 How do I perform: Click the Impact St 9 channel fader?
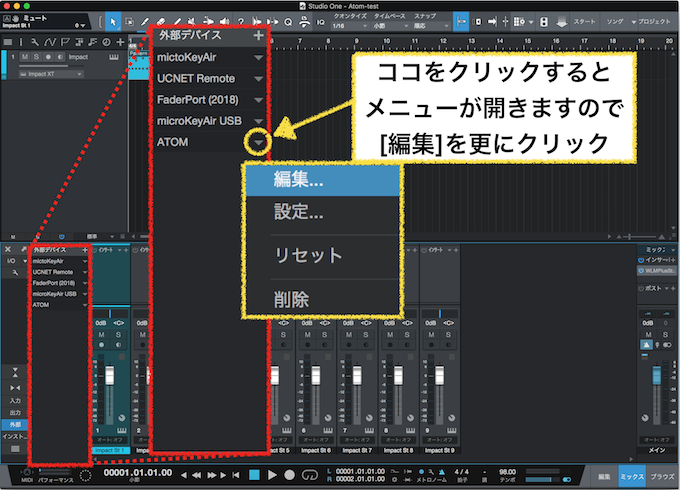[x=440, y=376]
